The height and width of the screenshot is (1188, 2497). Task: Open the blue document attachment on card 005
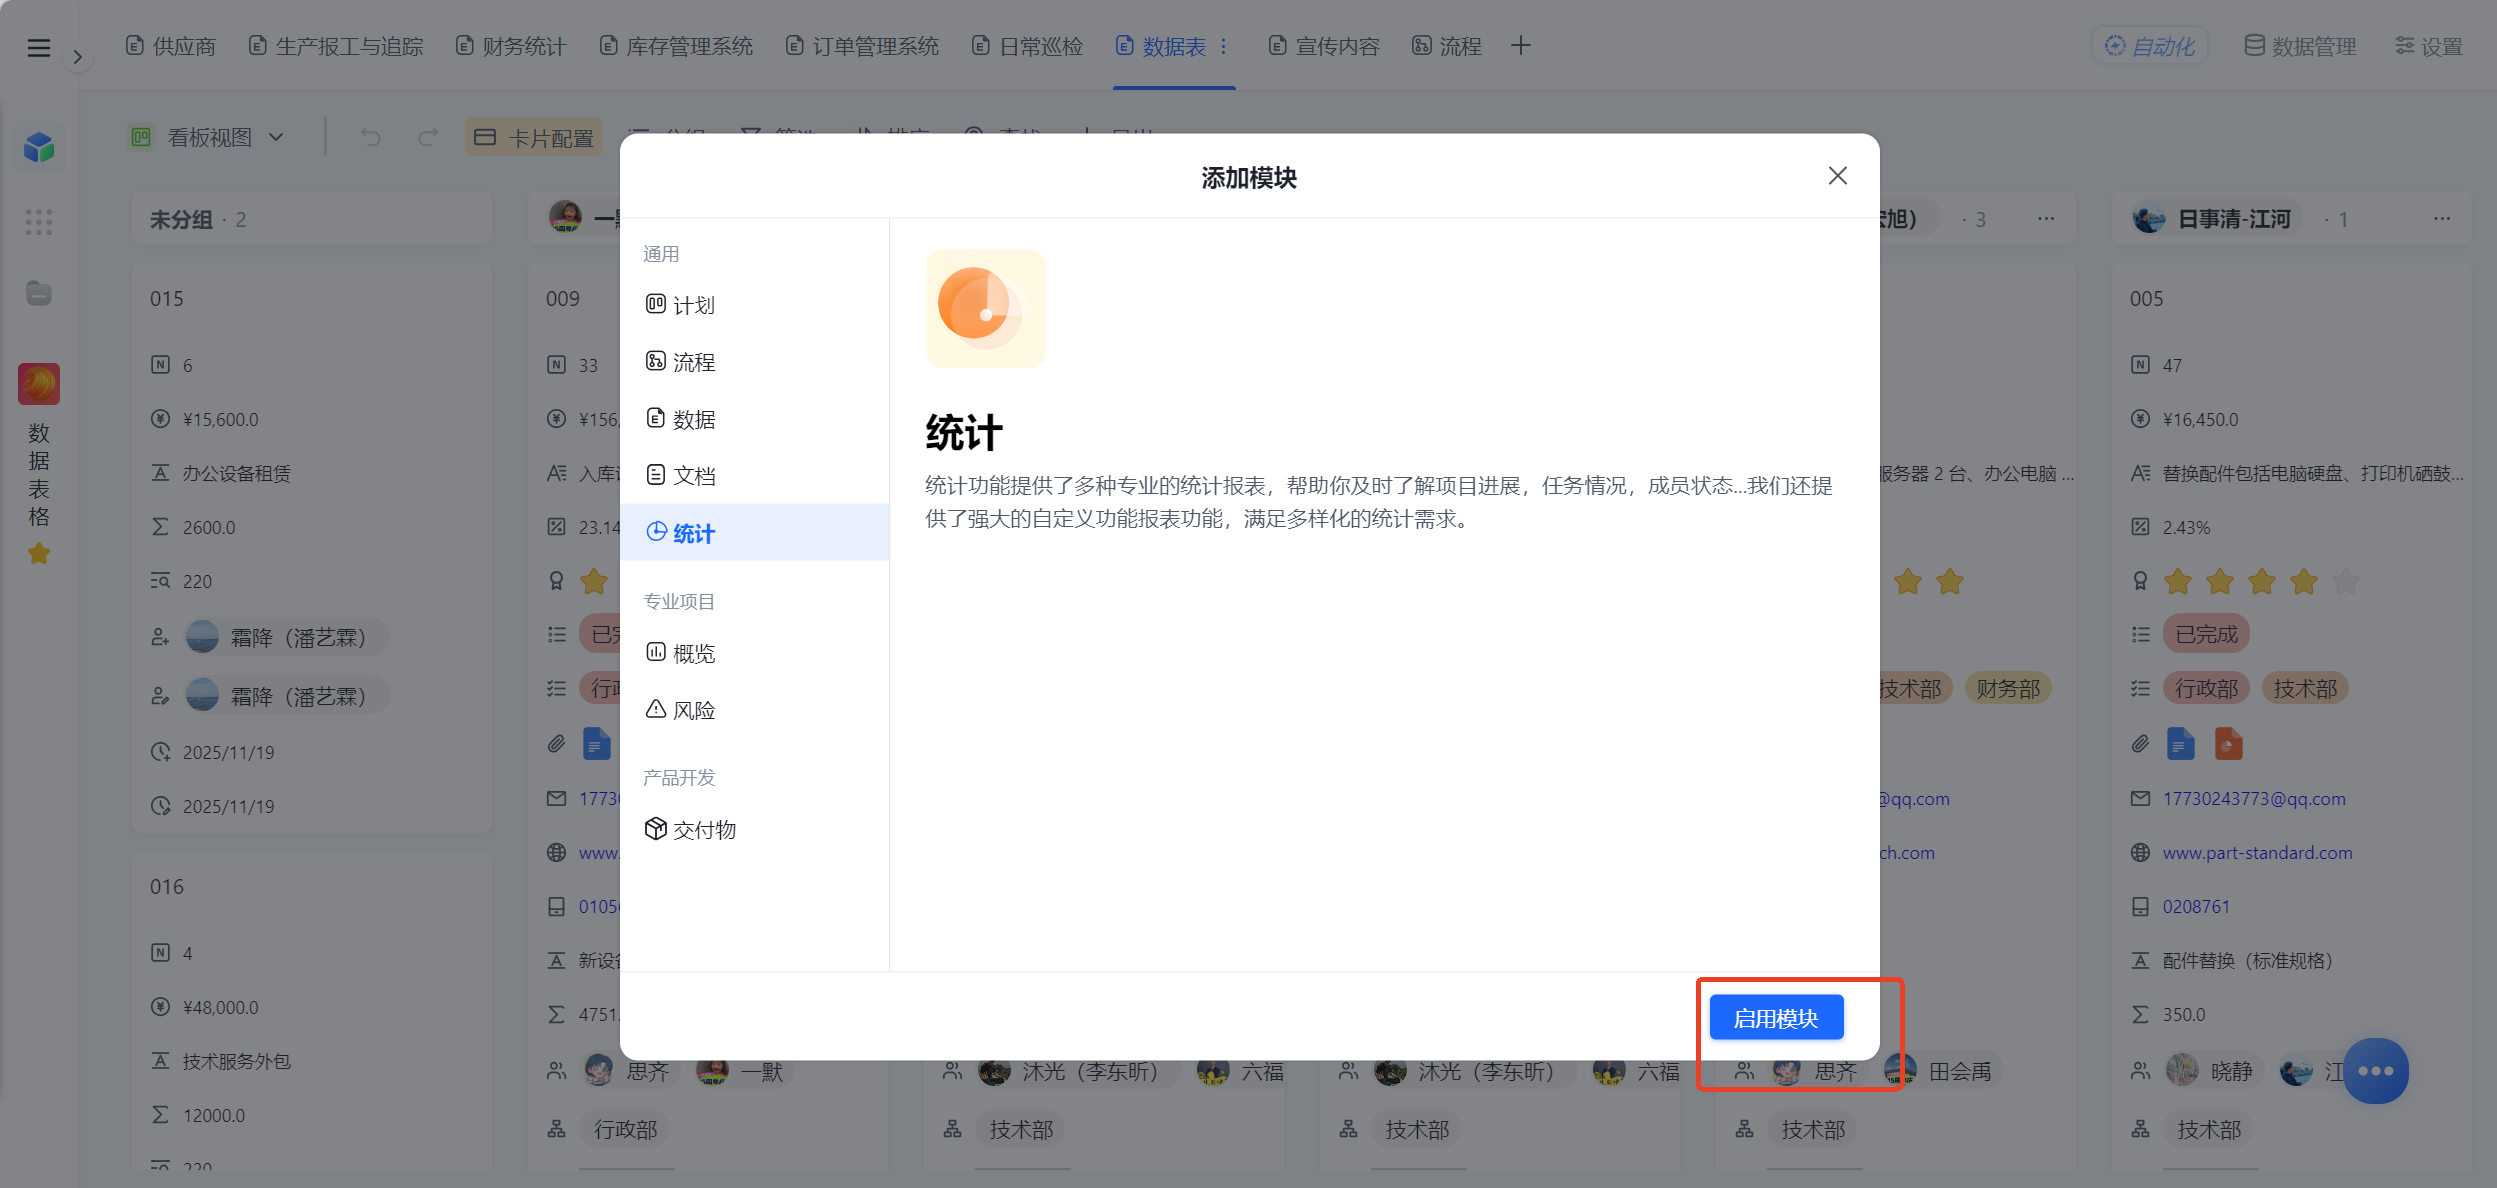point(2180,744)
